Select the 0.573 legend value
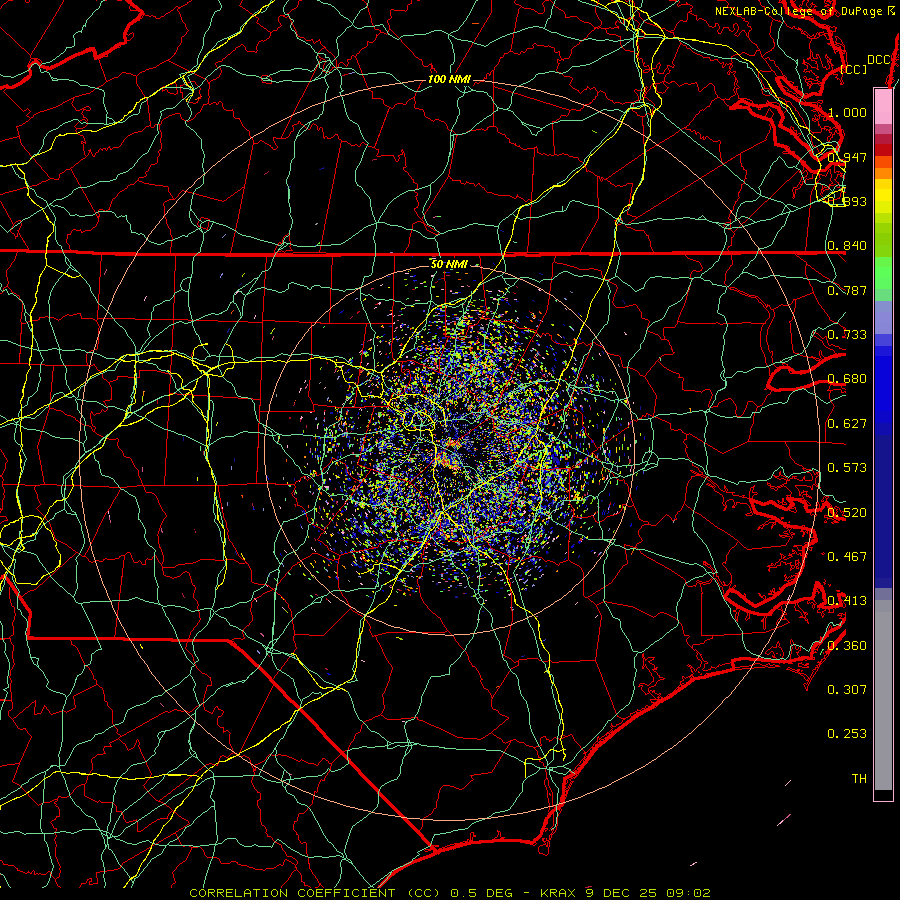 pyautogui.click(x=847, y=468)
